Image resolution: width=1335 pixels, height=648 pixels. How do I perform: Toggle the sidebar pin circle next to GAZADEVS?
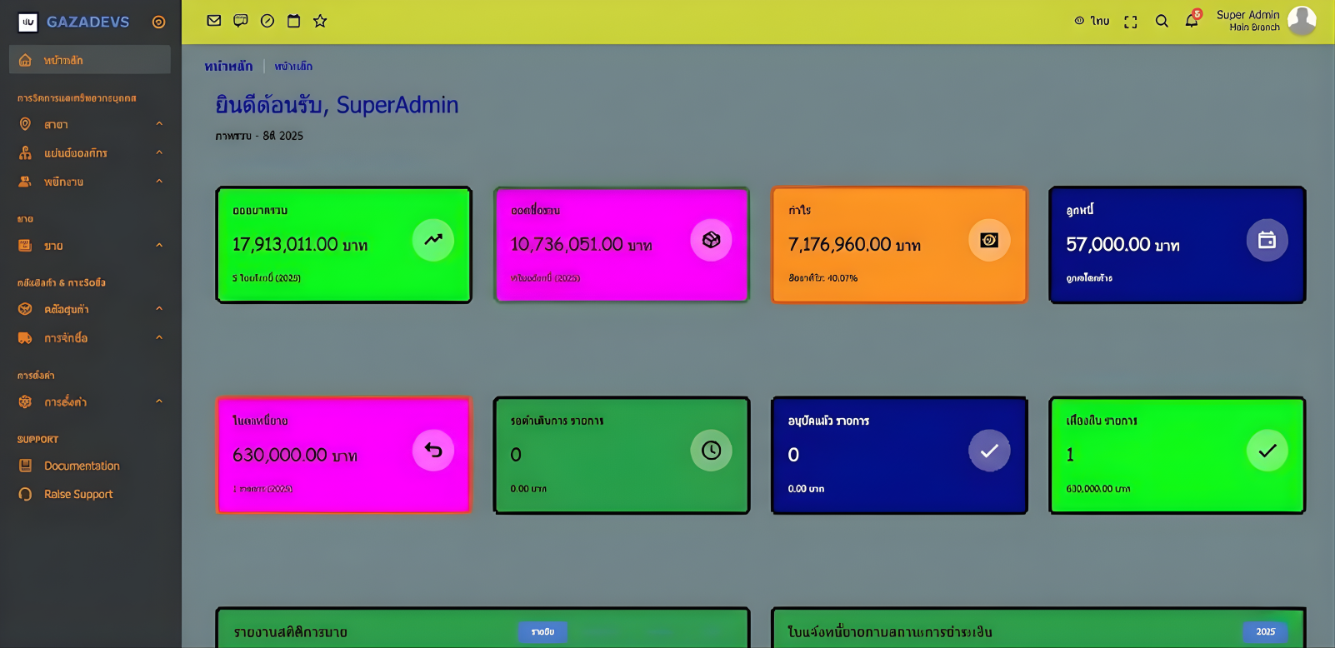point(158,22)
